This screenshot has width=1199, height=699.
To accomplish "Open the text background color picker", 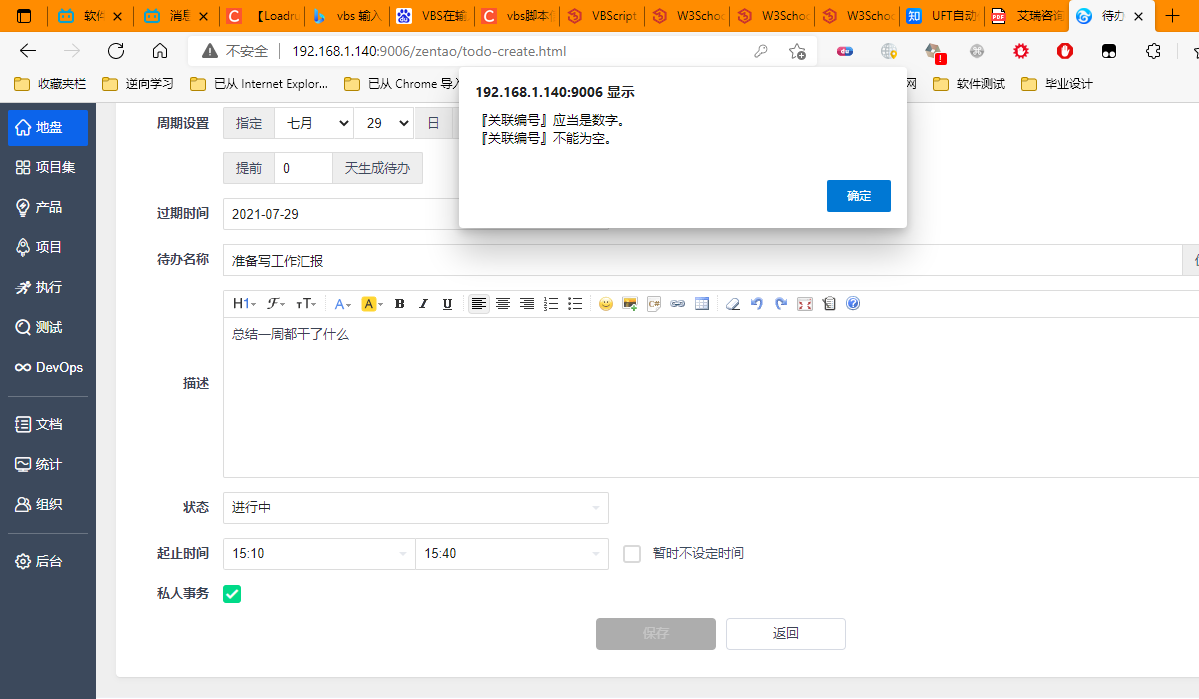I will pyautogui.click(x=372, y=304).
